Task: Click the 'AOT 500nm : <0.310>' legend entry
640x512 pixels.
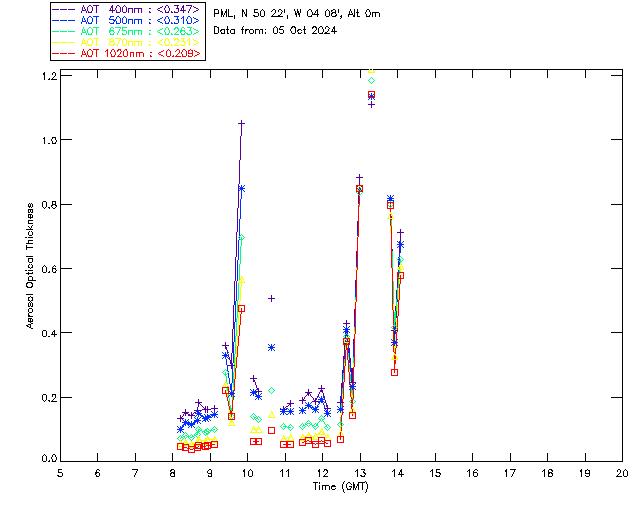Action: (x=127, y=20)
